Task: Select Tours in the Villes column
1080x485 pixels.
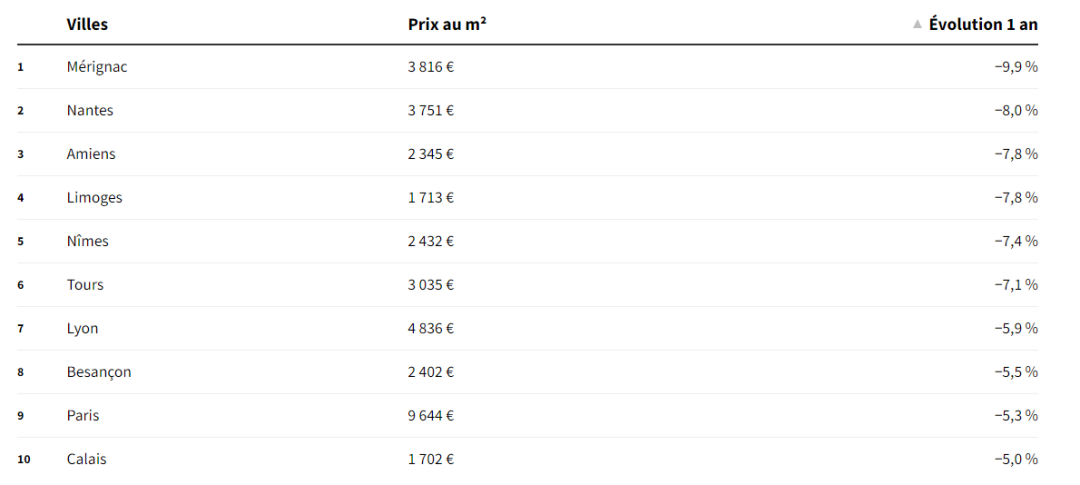Action: [85, 285]
